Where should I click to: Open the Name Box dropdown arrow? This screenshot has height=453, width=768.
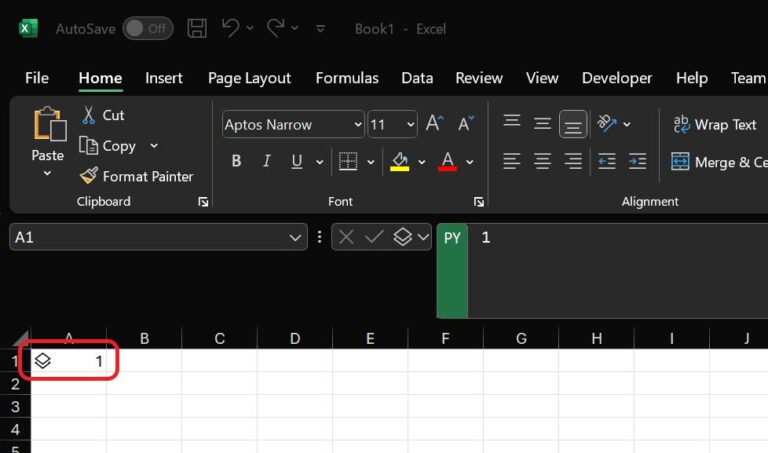coord(295,238)
